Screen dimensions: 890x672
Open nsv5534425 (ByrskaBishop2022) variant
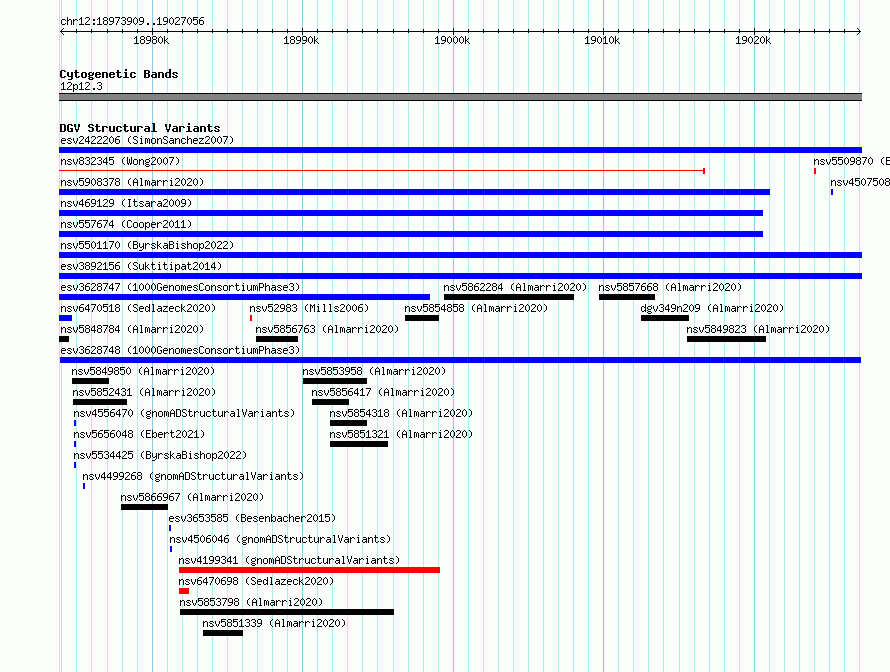(161, 455)
